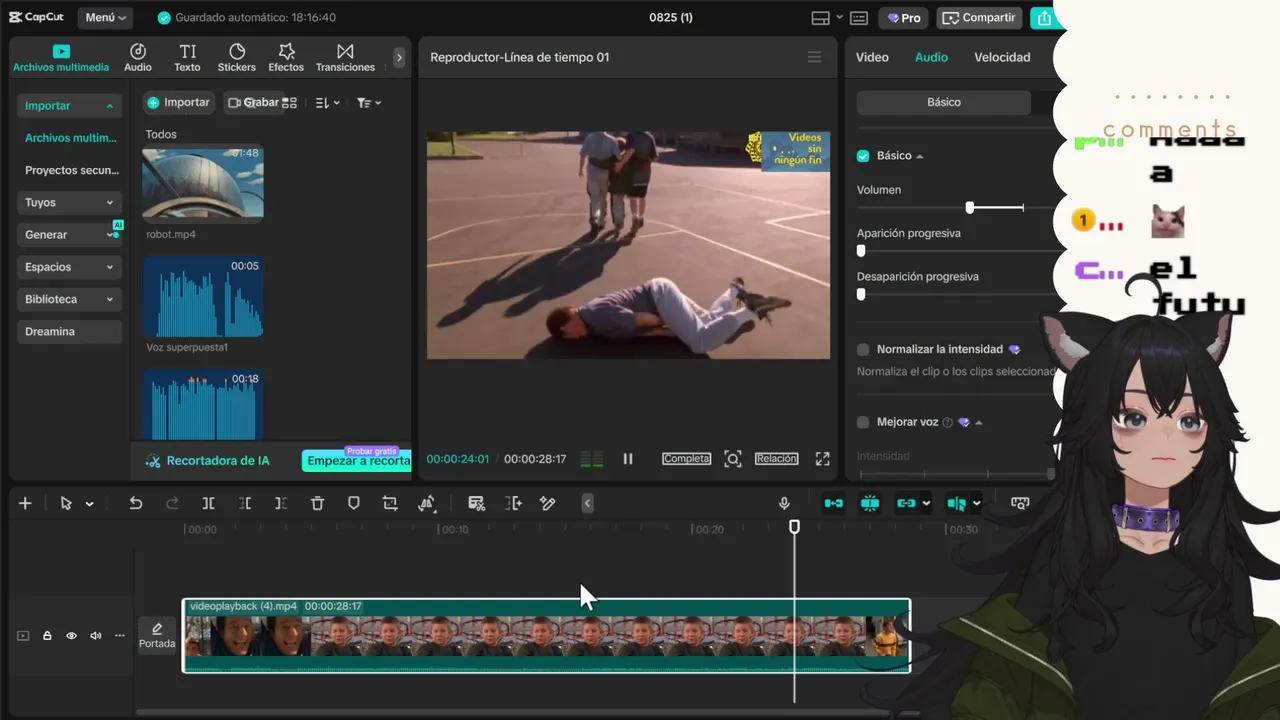Hide the video track with eye icon

(x=71, y=636)
